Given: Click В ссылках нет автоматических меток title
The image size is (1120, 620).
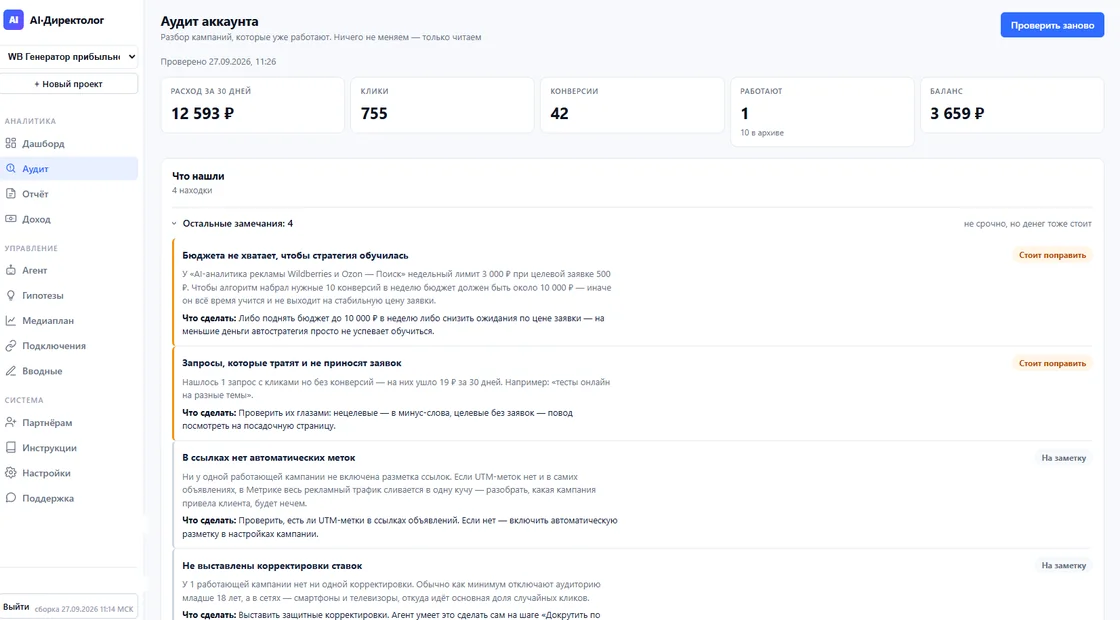Looking at the screenshot, I should [269, 458].
